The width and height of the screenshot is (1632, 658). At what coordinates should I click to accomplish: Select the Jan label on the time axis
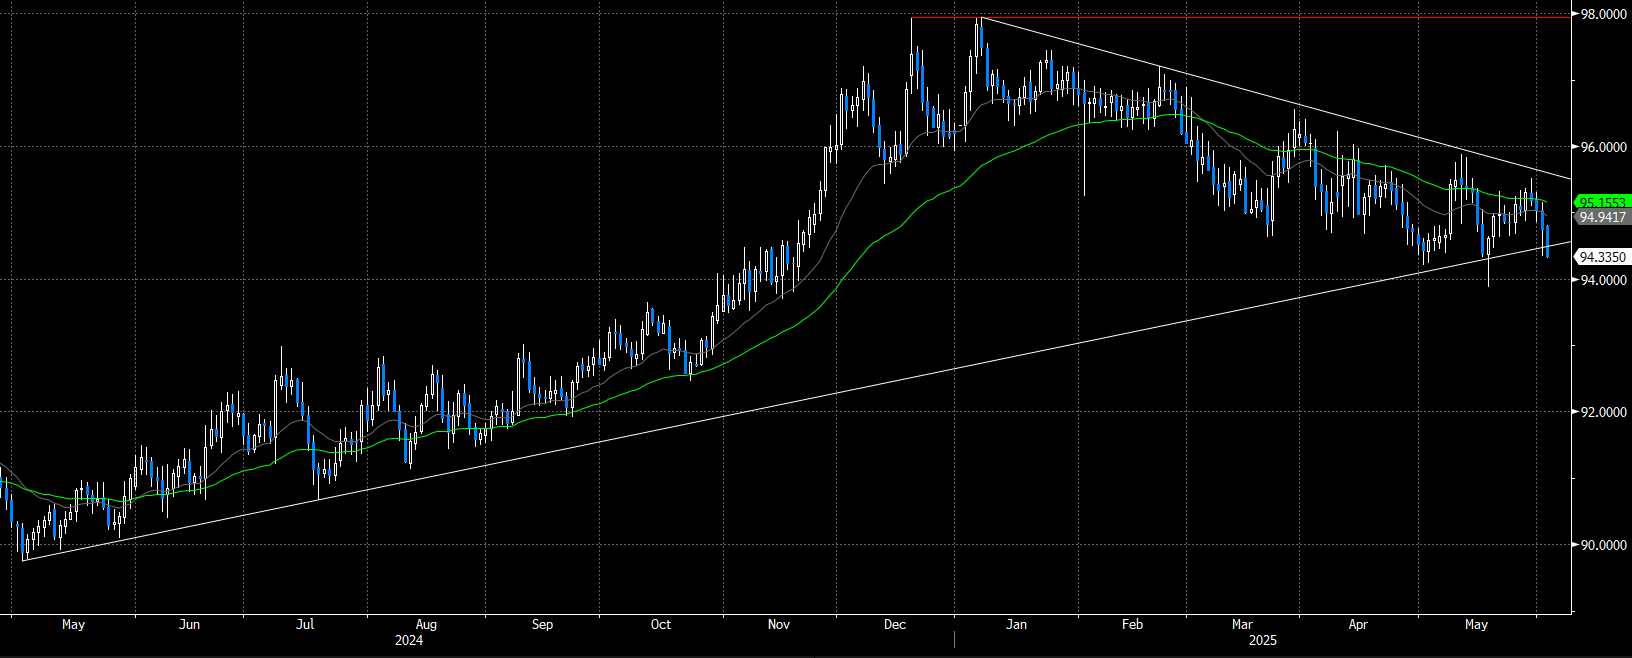(x=1016, y=624)
